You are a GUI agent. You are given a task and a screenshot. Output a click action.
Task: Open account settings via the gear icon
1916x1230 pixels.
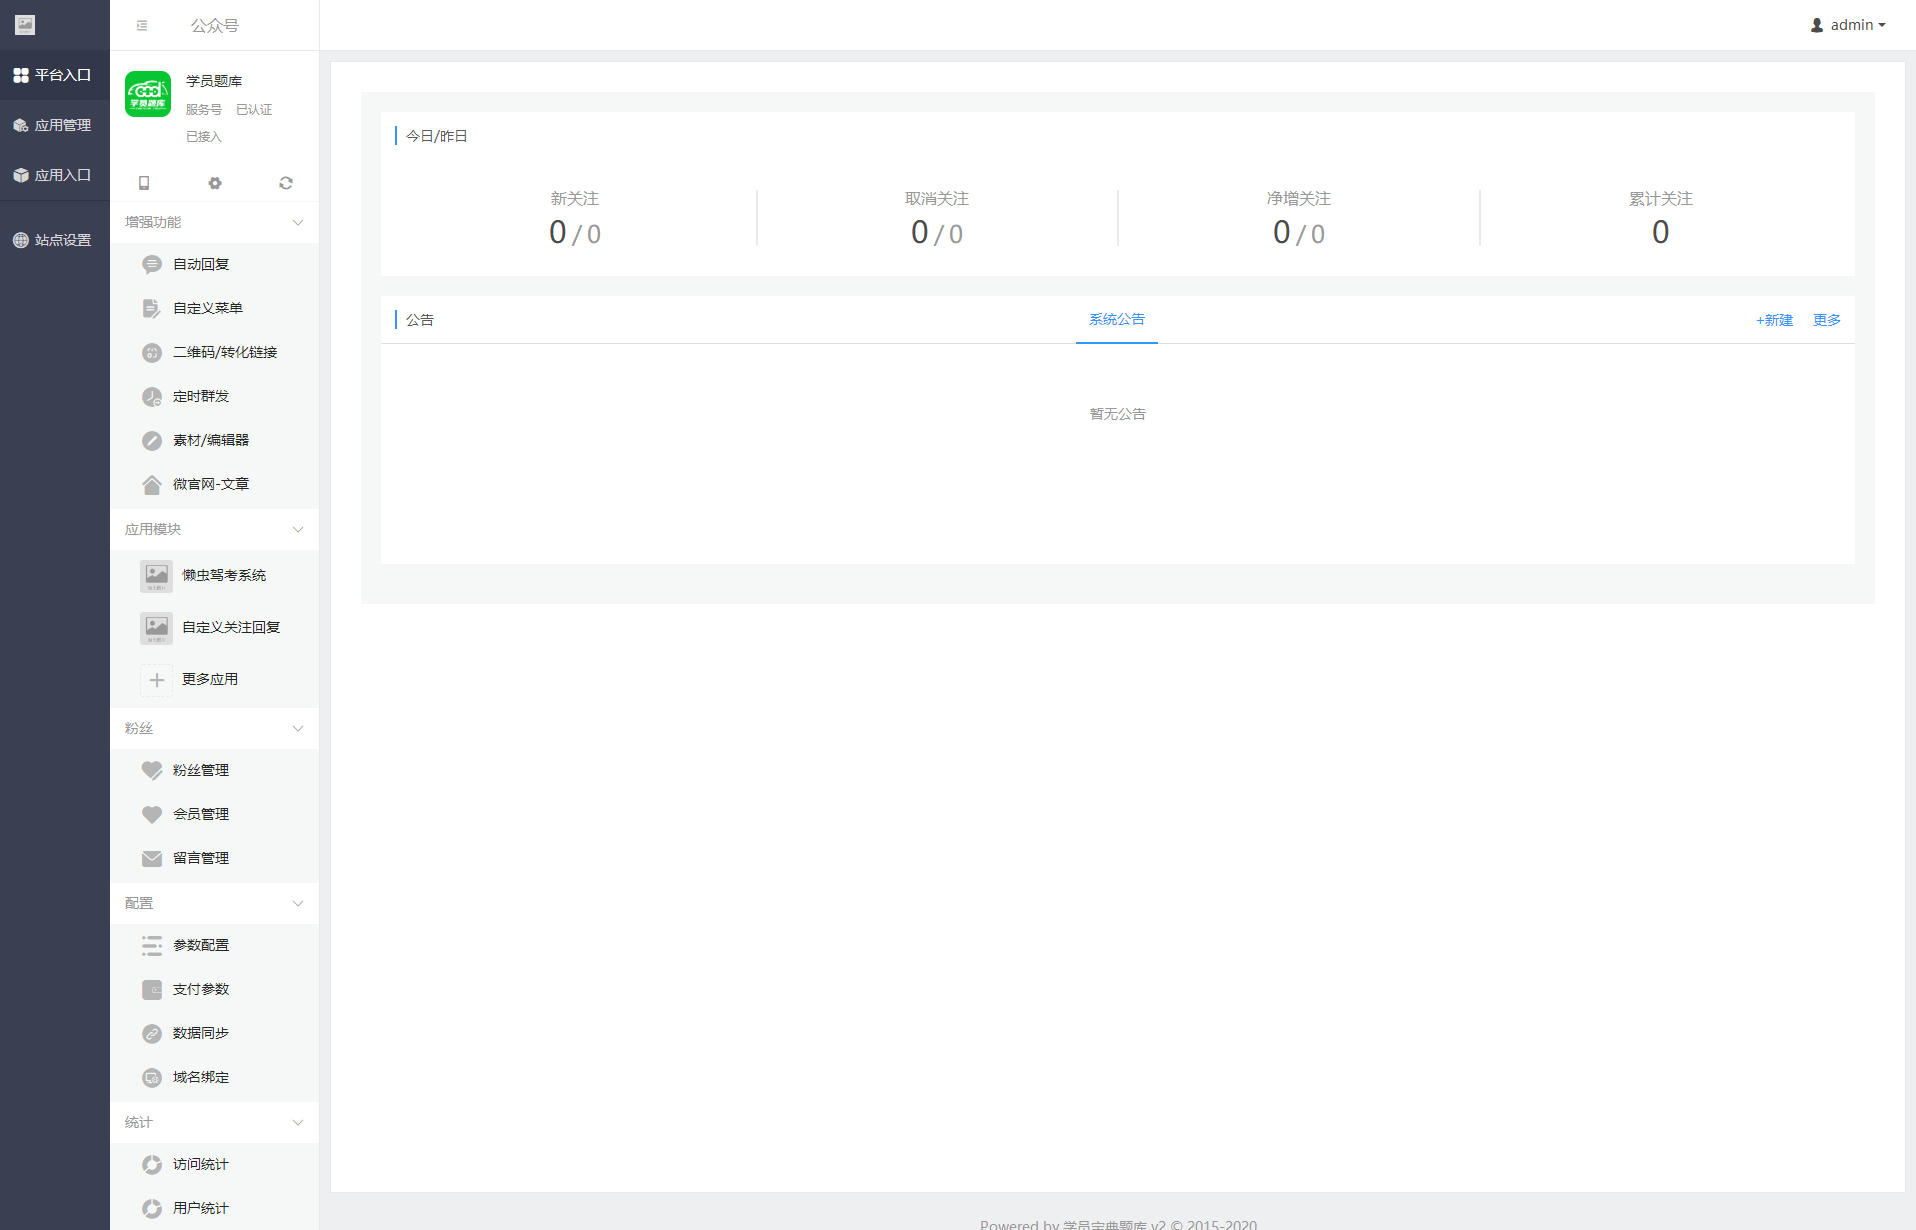click(x=215, y=183)
